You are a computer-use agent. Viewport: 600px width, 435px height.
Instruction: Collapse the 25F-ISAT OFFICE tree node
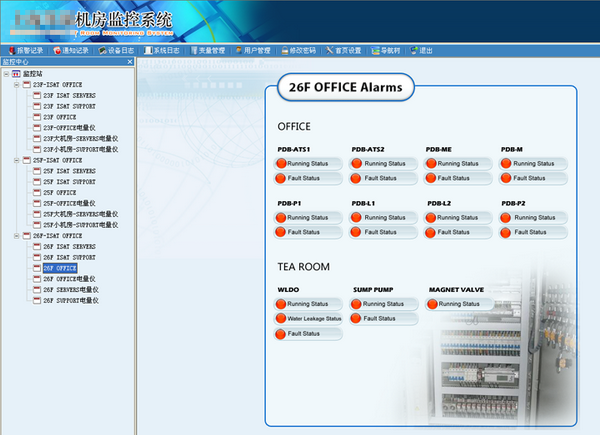(17, 160)
